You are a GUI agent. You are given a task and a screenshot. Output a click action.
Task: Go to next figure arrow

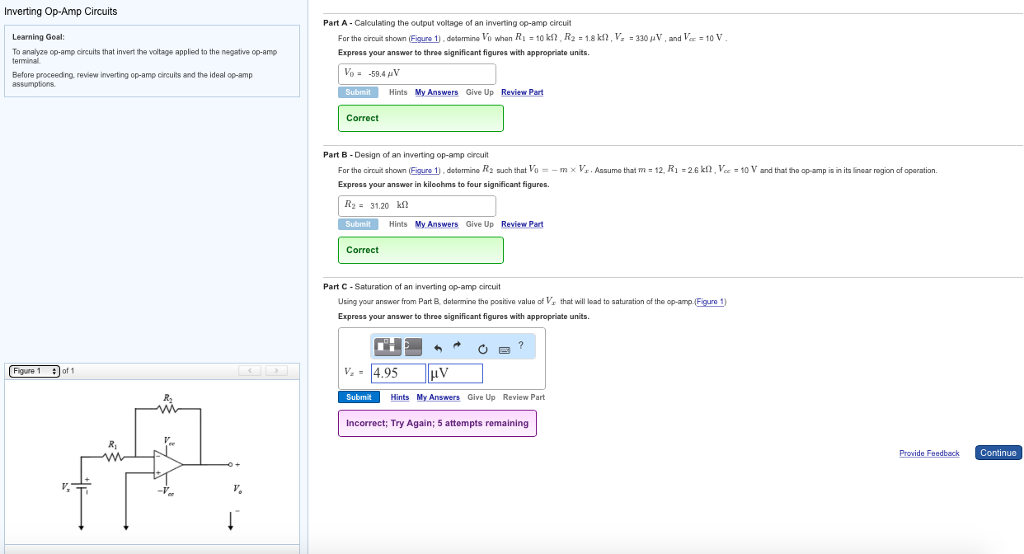[x=275, y=371]
